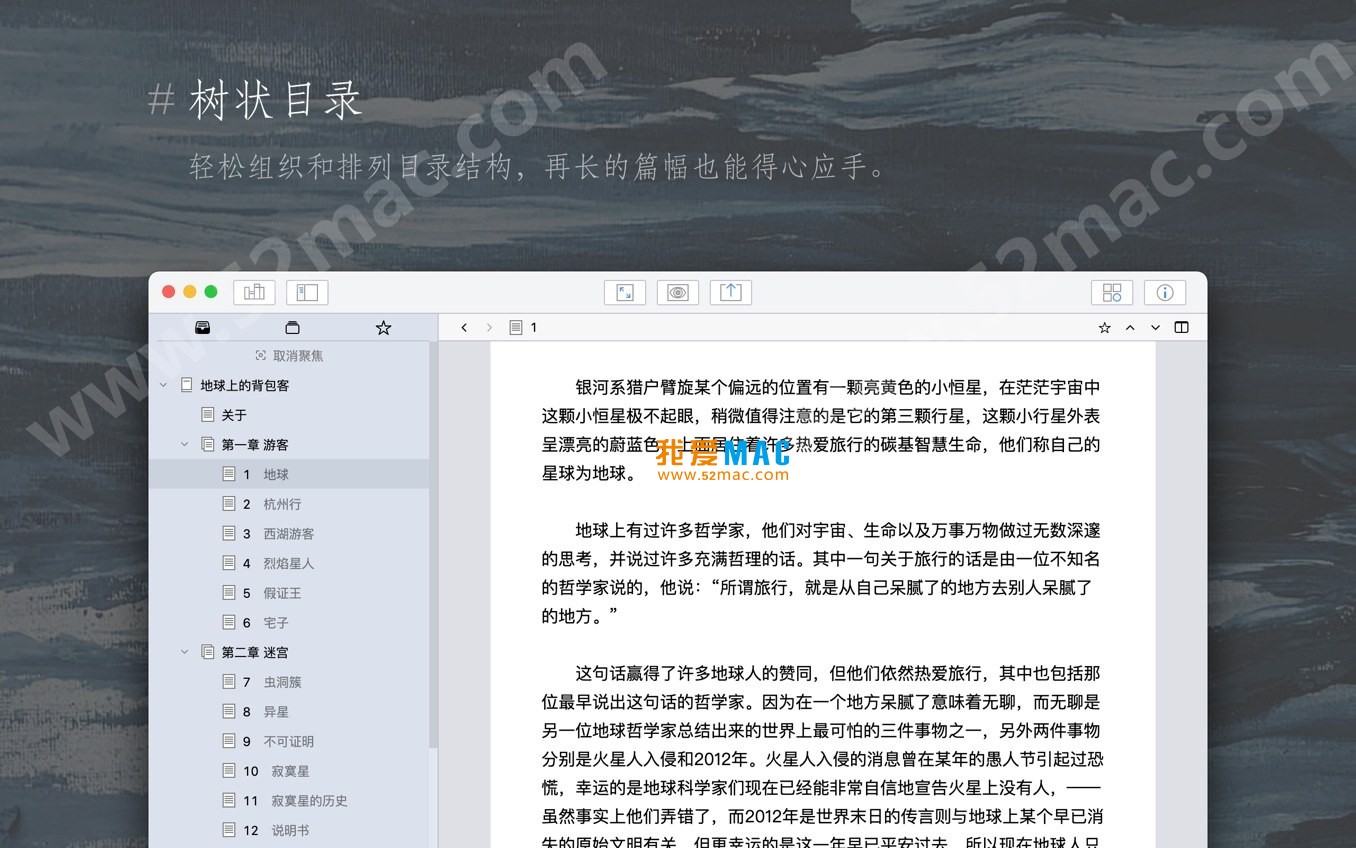Toggle the sidebar layout icon in the titlebar
The height and width of the screenshot is (848, 1356).
[307, 292]
